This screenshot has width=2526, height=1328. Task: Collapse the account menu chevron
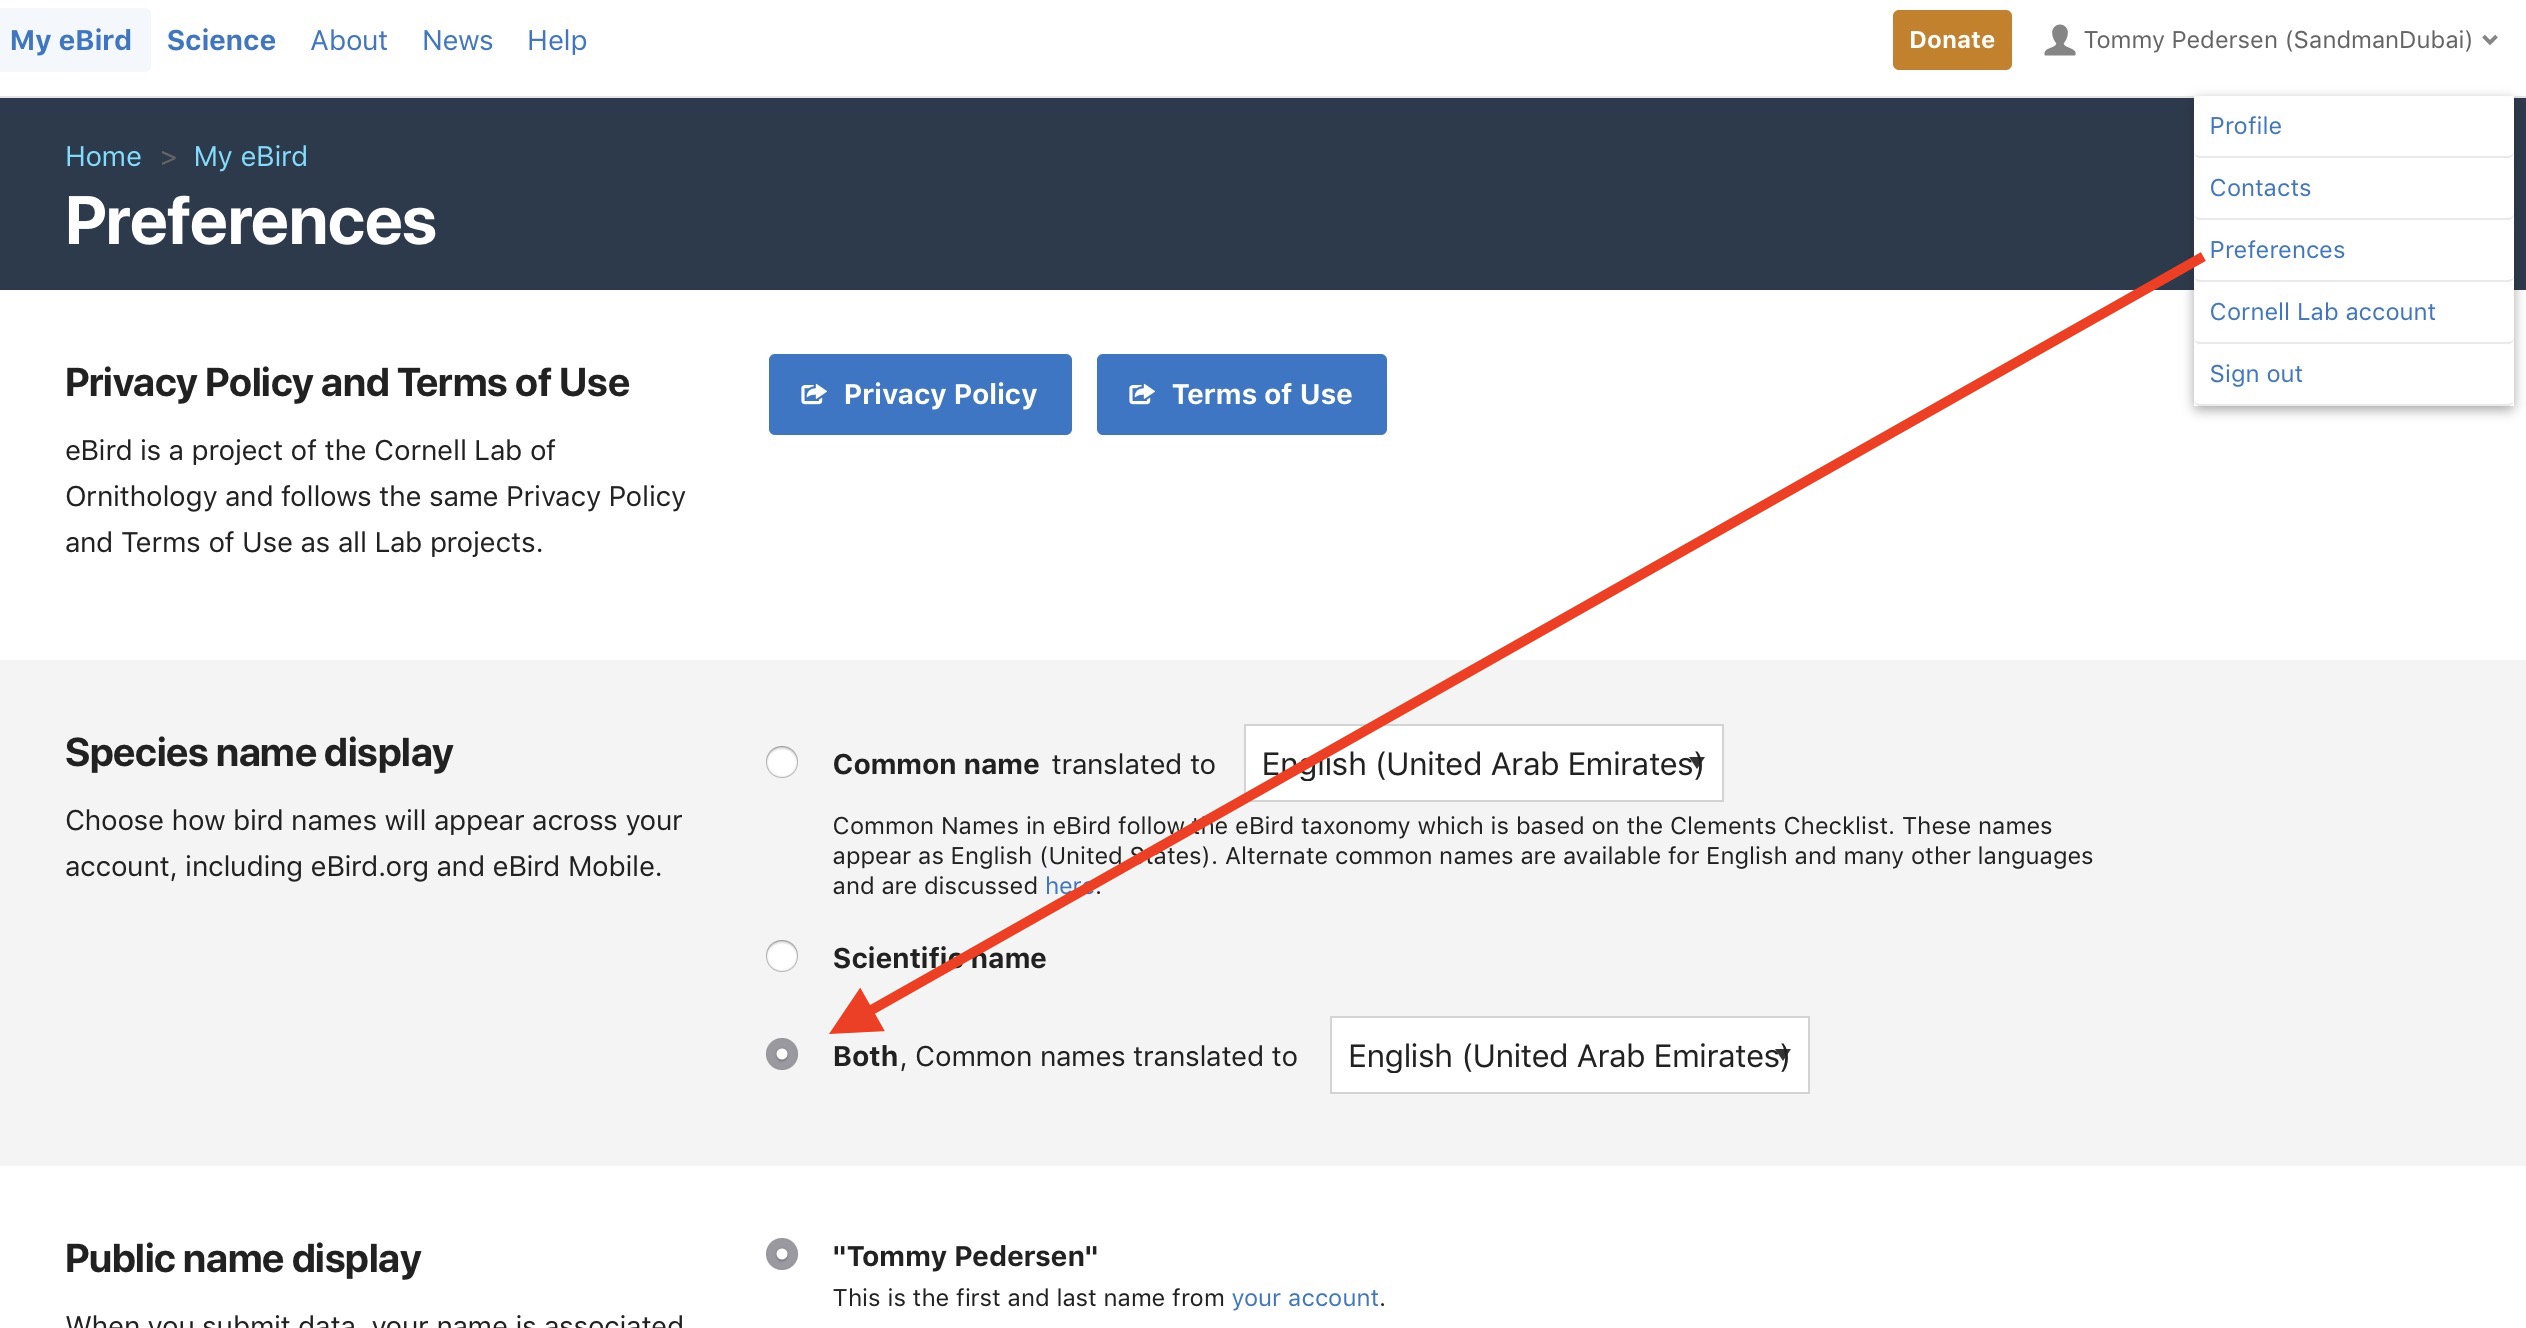coord(2490,41)
